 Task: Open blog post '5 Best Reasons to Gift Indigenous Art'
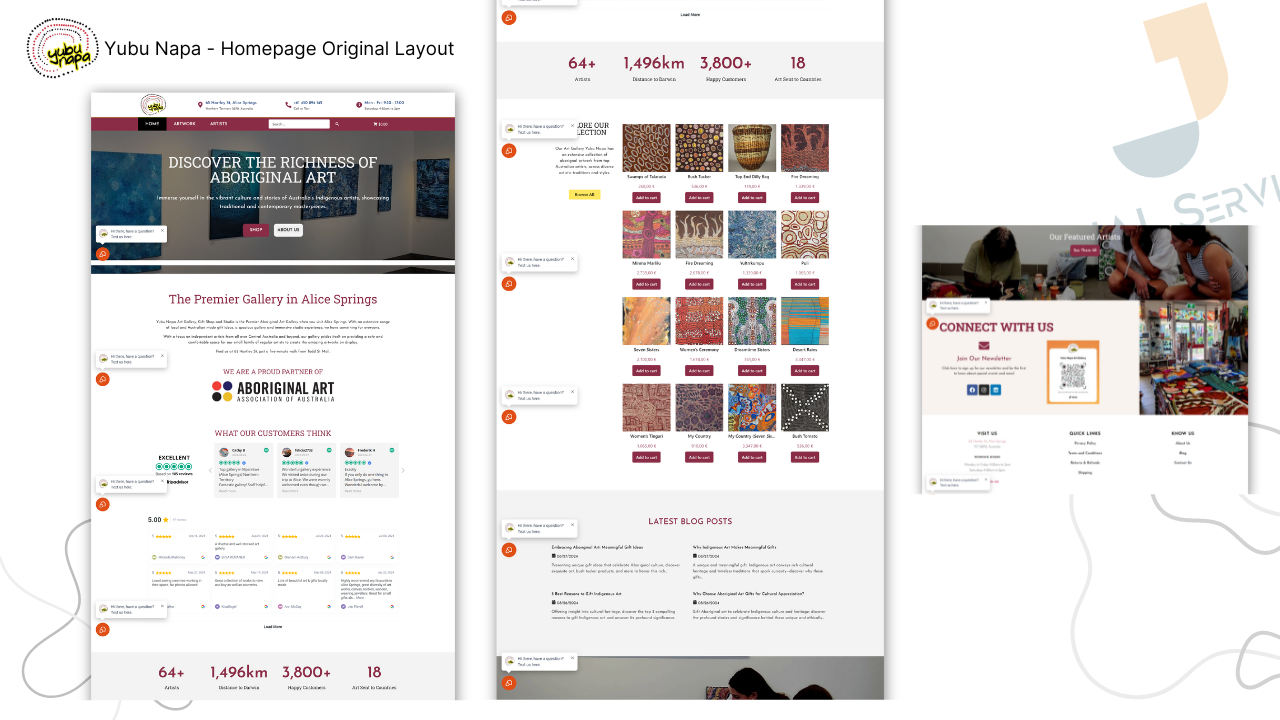point(586,594)
